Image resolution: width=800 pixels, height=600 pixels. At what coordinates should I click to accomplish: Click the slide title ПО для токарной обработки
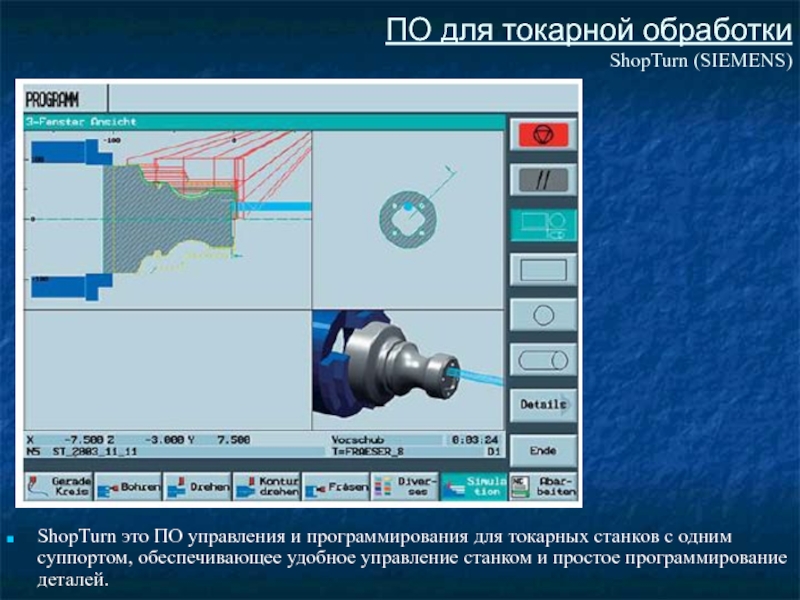[x=588, y=30]
